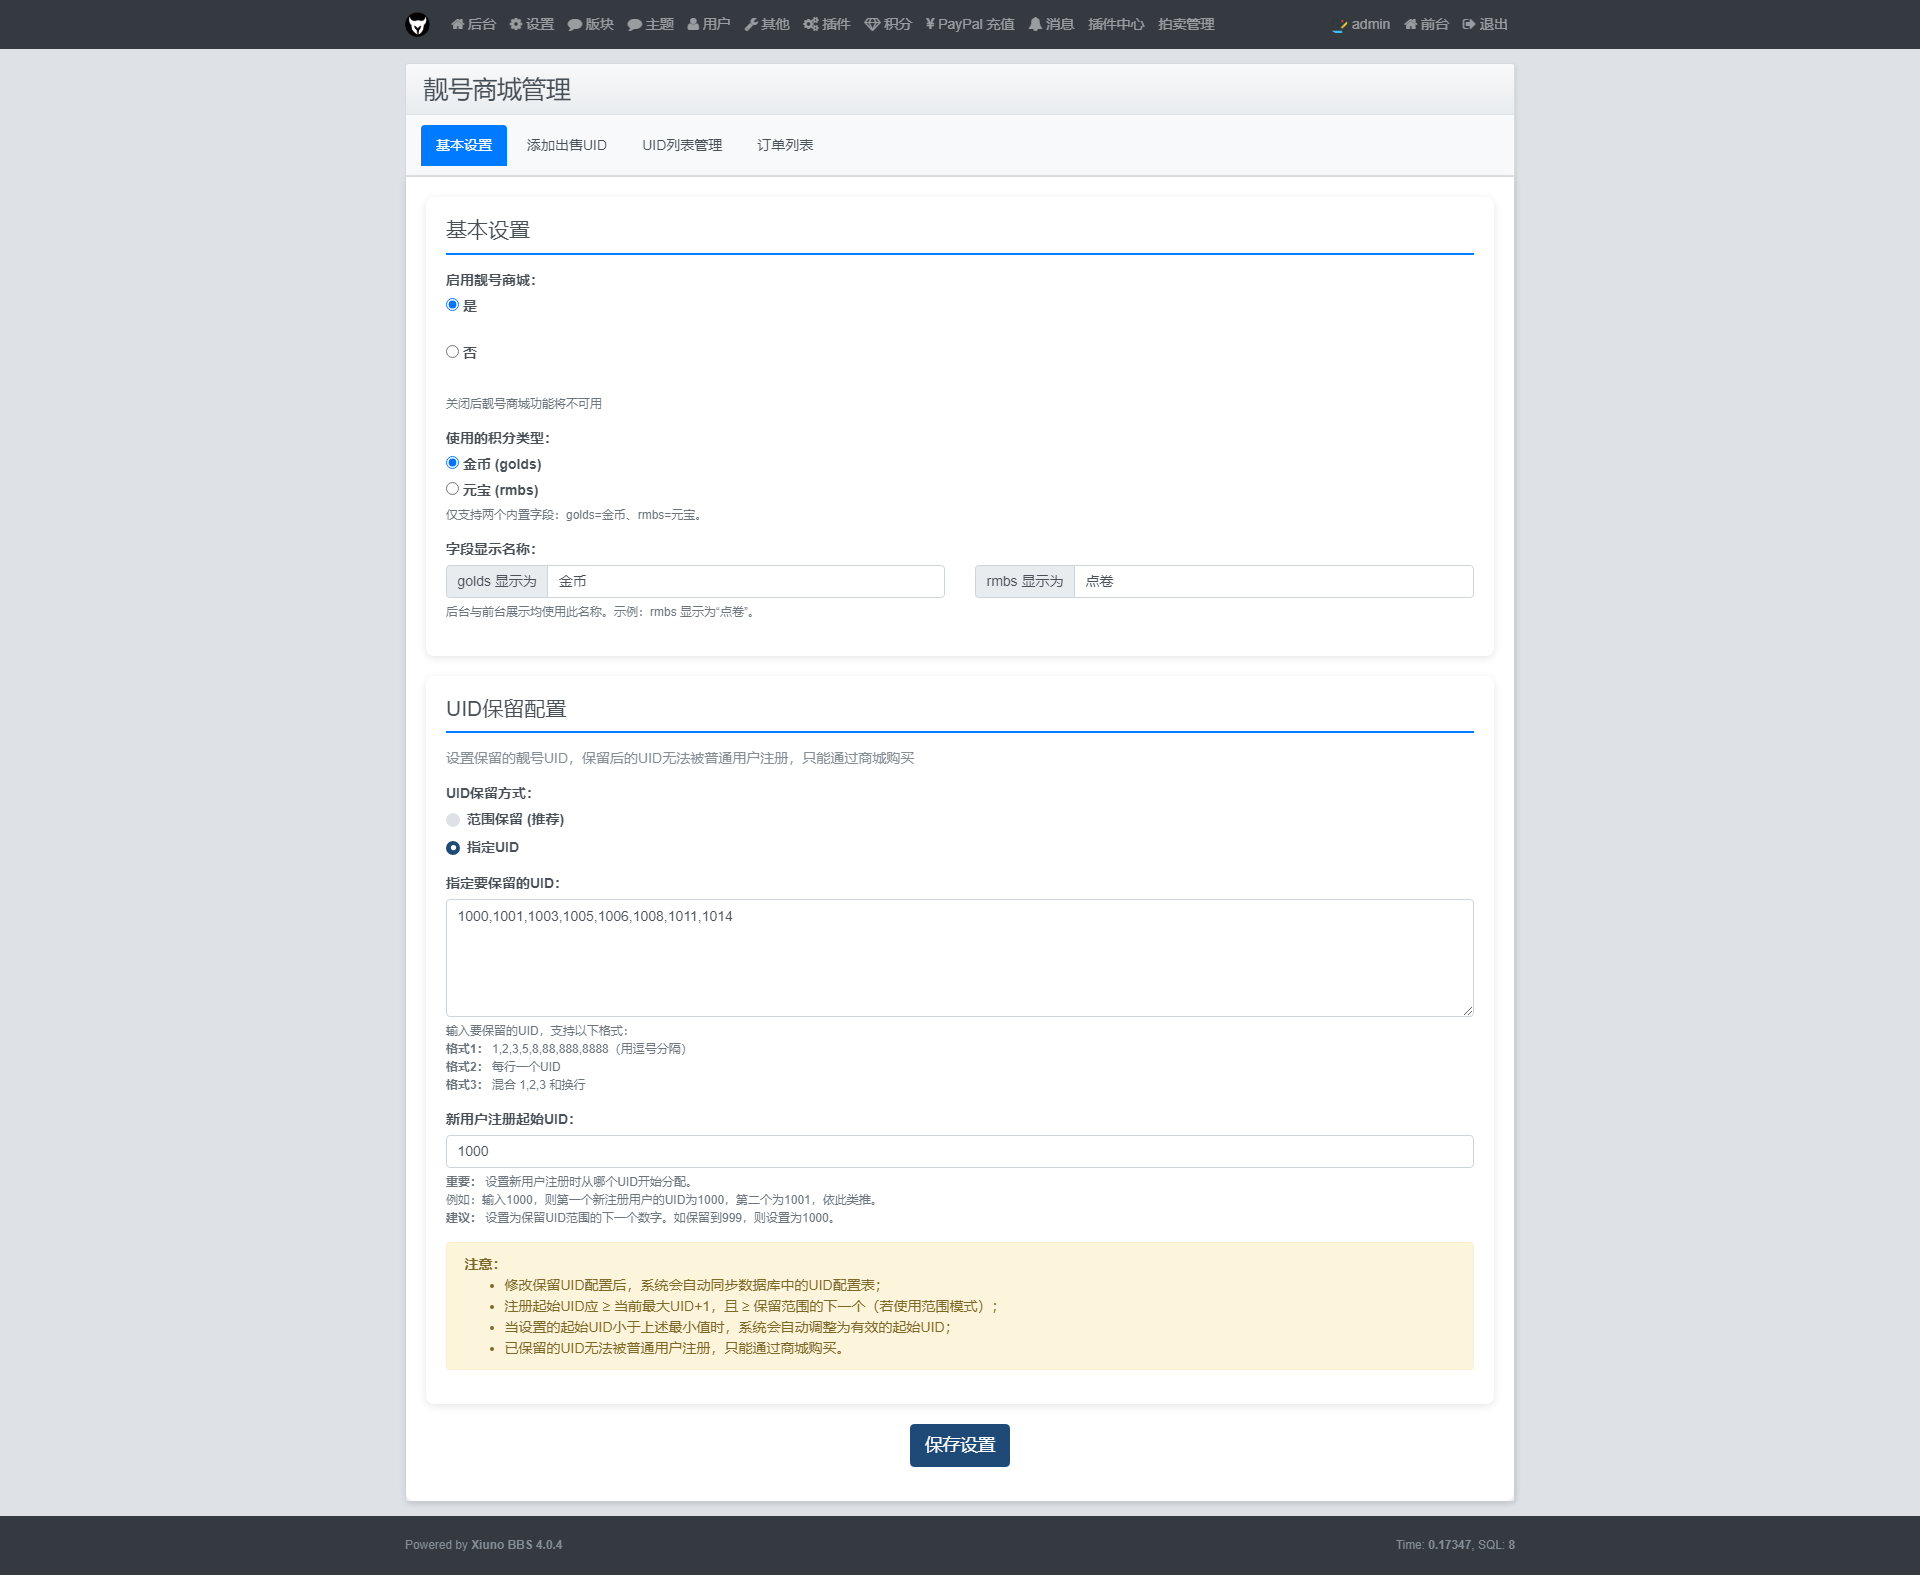Go to 前台 home icon link
This screenshot has height=1575, width=1920.
point(1426,24)
